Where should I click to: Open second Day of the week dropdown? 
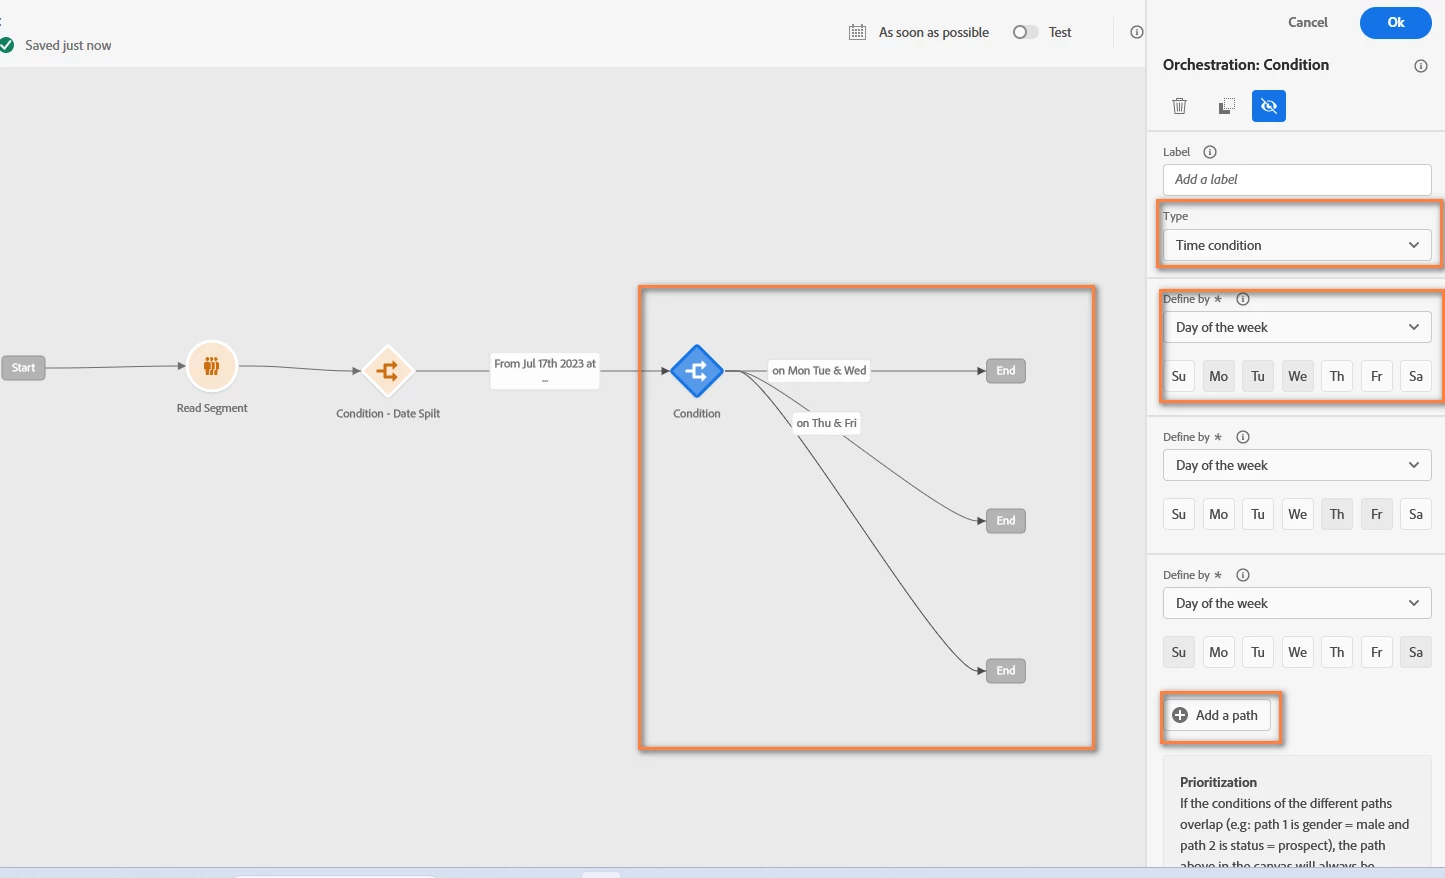click(1297, 465)
